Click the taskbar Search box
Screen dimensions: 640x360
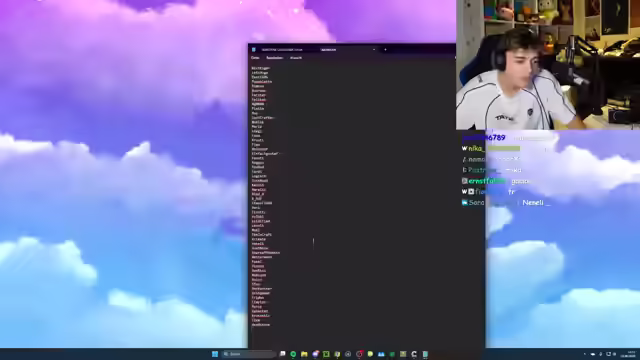tap(249, 354)
